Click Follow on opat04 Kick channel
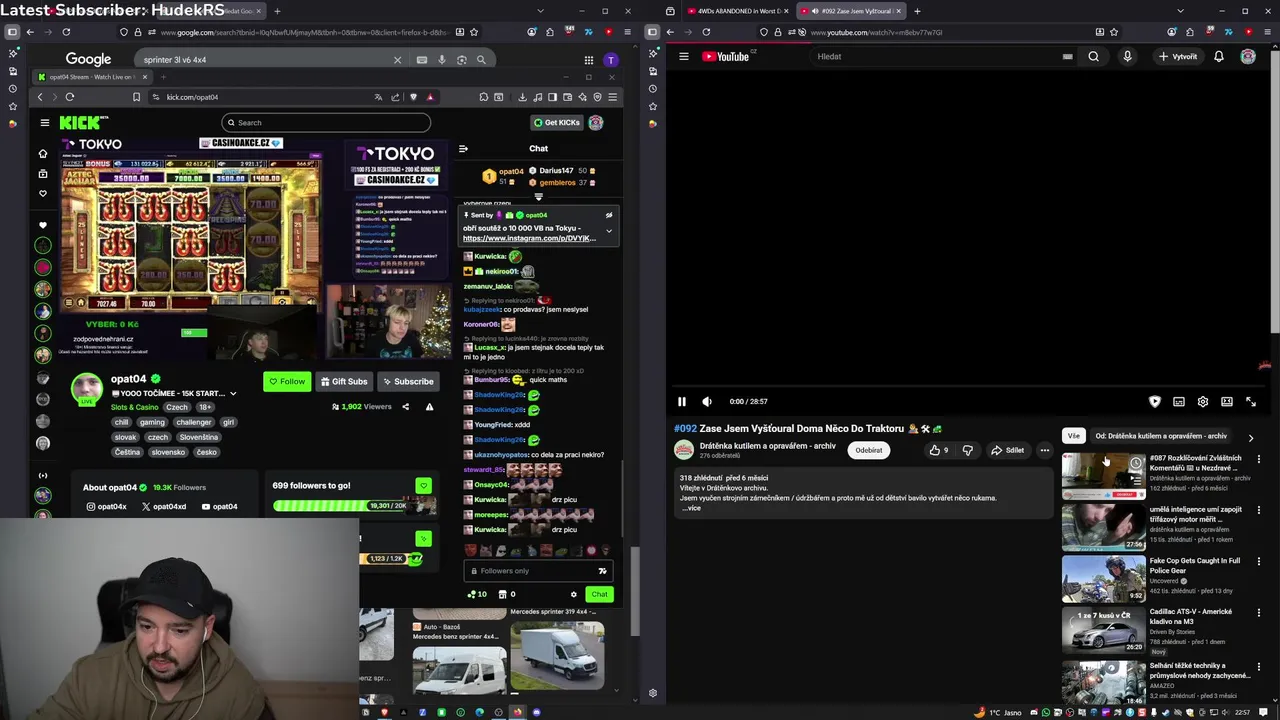The image size is (1280, 720). coord(287,381)
